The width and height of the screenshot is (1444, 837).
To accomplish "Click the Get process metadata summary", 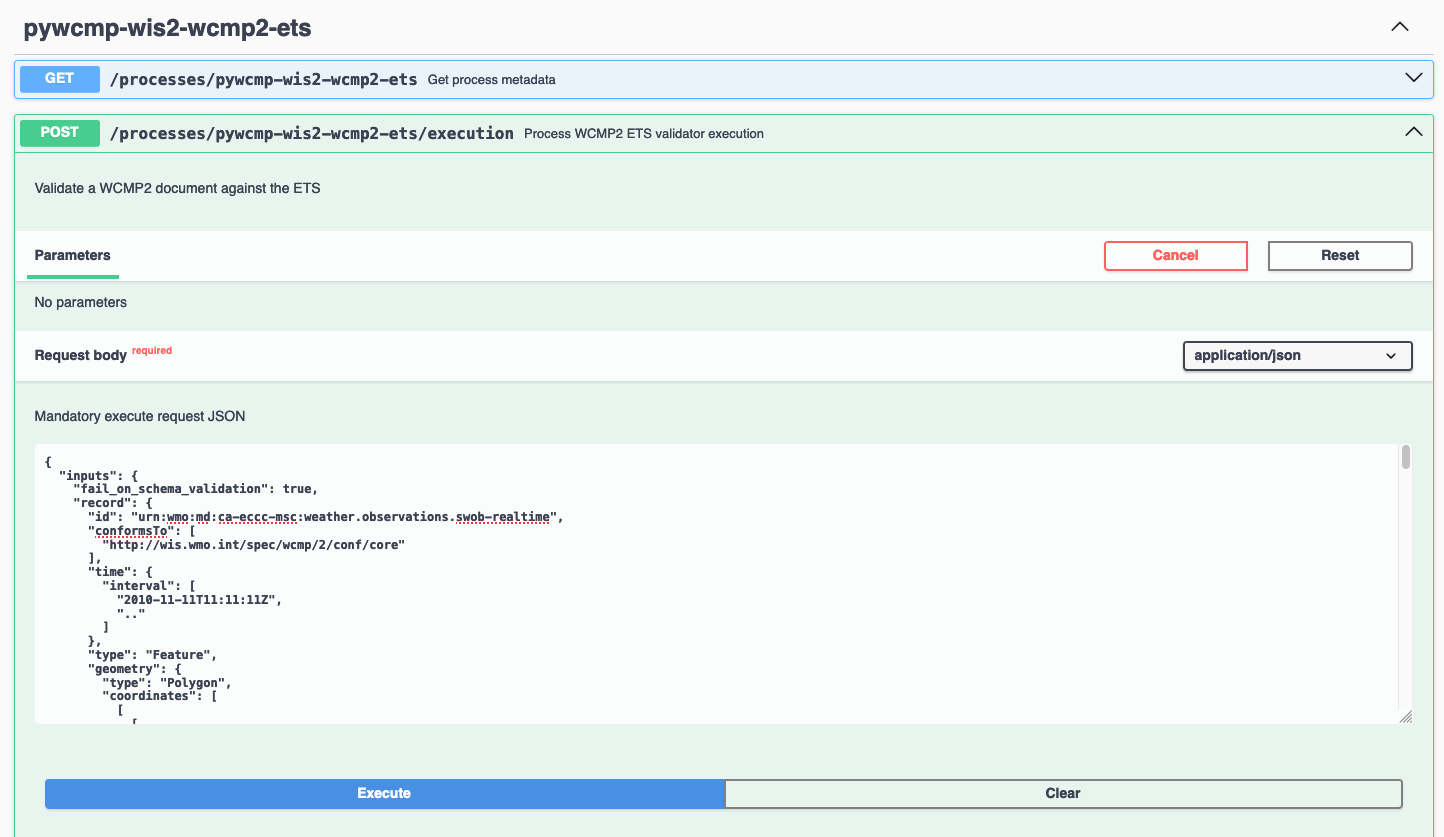I will (x=491, y=79).
